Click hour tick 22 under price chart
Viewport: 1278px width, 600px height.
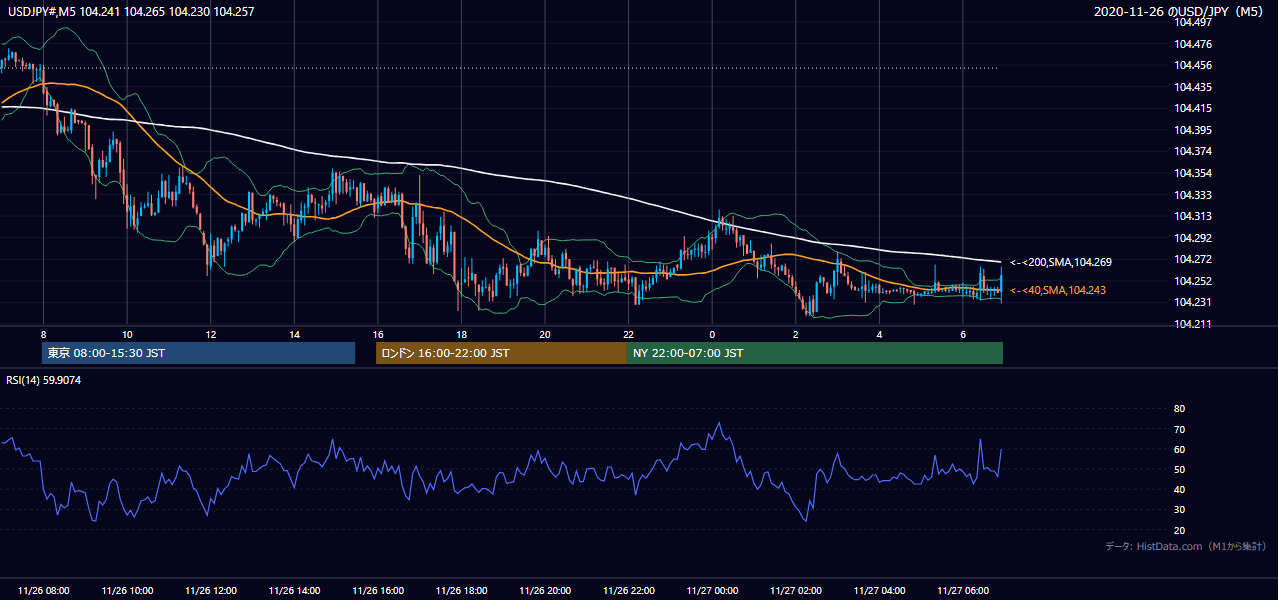629,334
